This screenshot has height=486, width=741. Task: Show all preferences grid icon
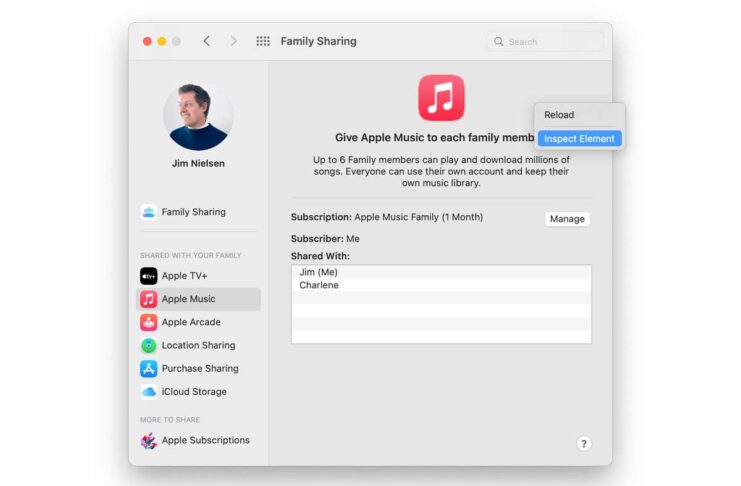click(263, 41)
